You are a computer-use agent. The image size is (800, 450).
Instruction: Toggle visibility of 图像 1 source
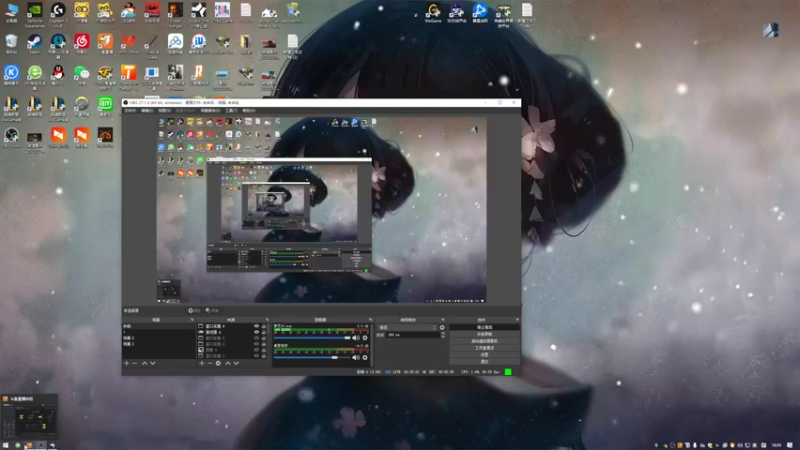pos(257,350)
